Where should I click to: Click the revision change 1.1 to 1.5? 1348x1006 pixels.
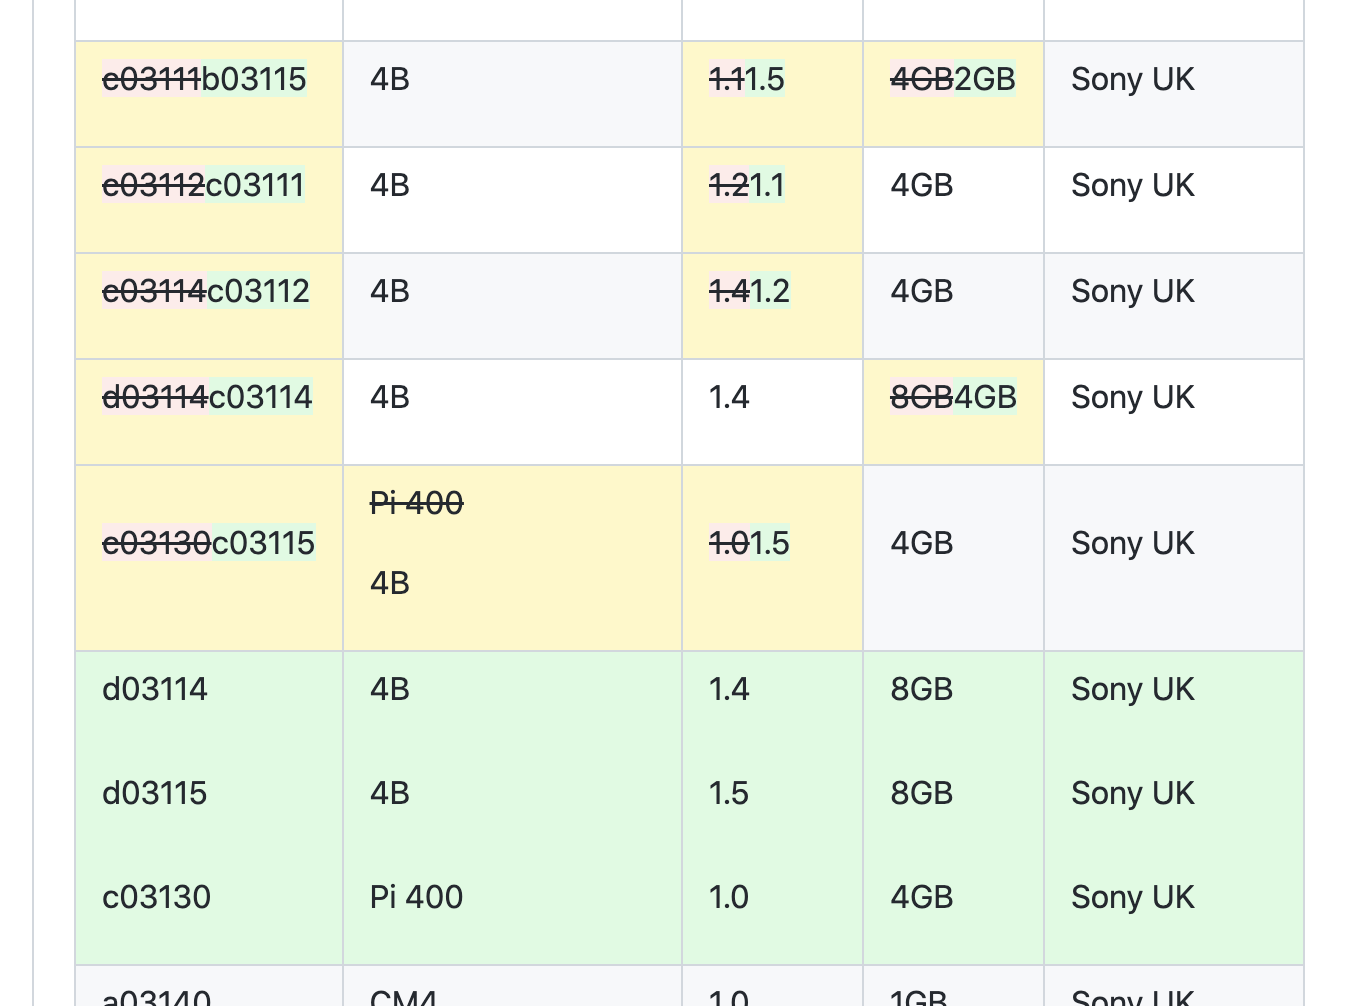tap(747, 79)
